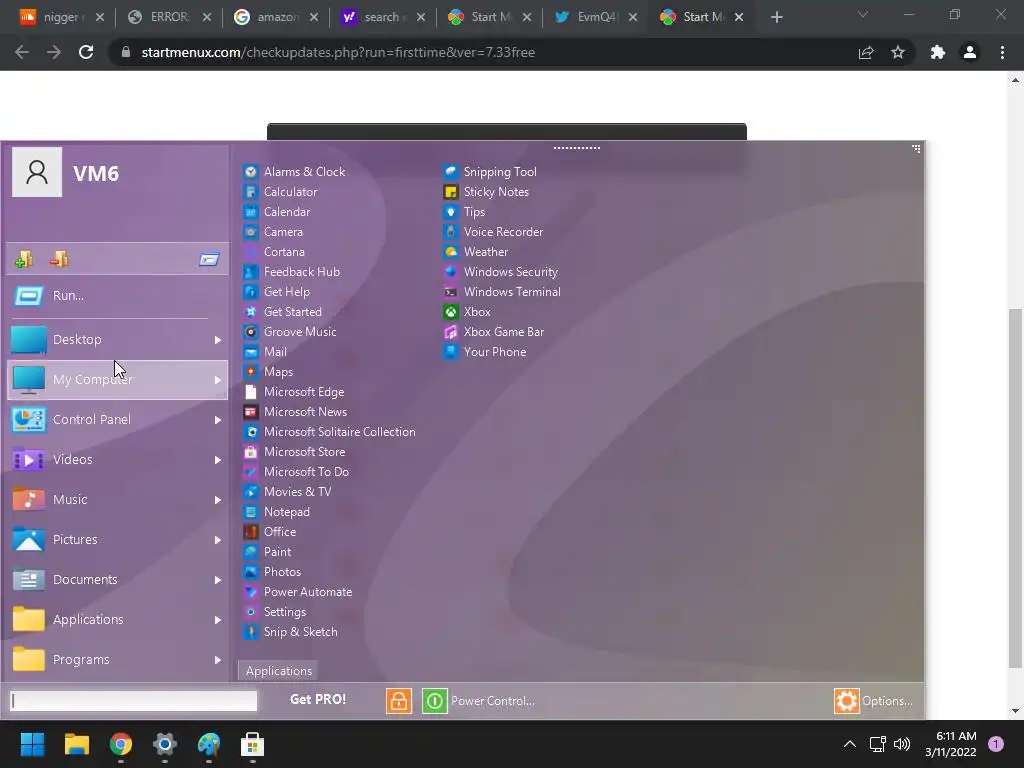Screen dimensions: 1024x768
Task: Launch Calculator from the app list
Action: (x=280, y=192)
